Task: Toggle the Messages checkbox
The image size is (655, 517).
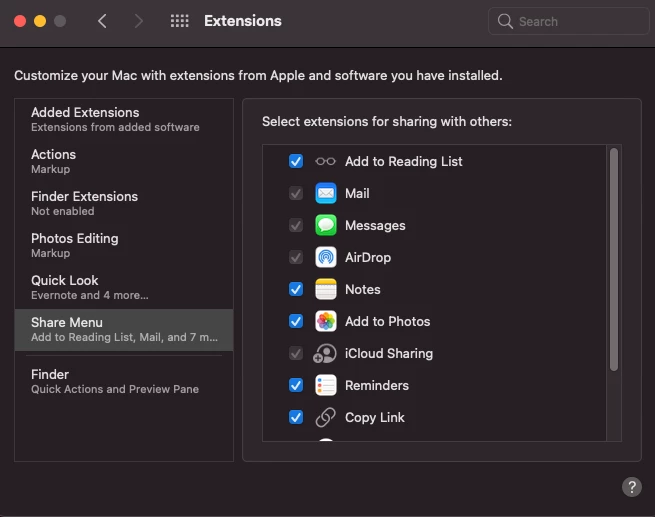Action: pyautogui.click(x=296, y=226)
